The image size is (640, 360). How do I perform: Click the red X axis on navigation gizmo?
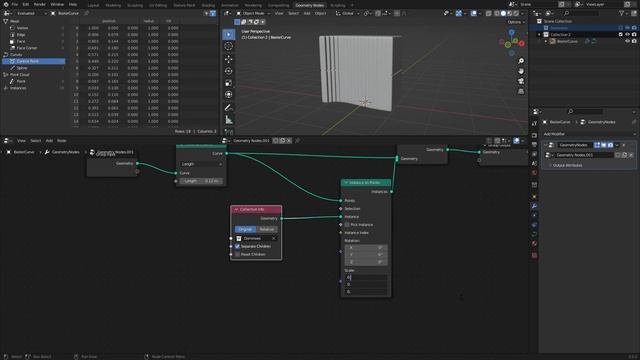(x=522, y=43)
